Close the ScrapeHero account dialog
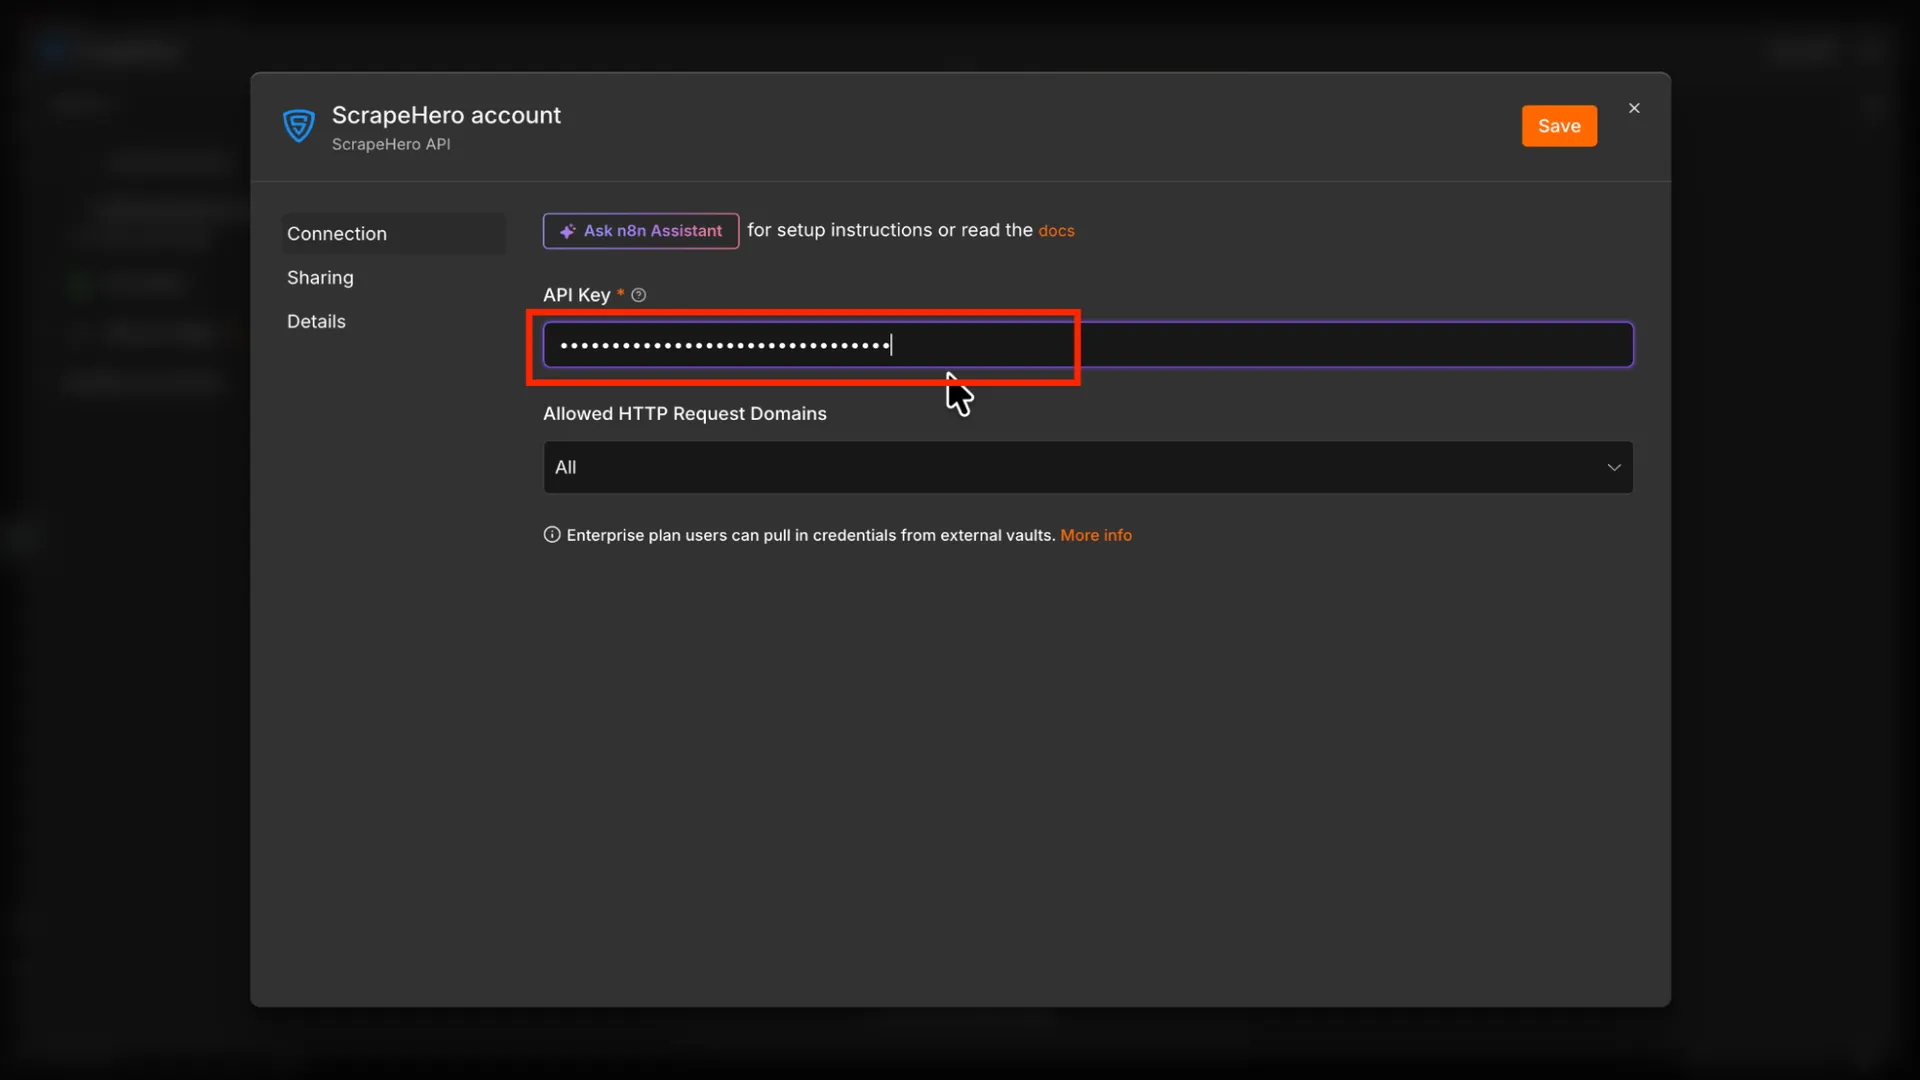Viewport: 1920px width, 1080px height. click(x=1634, y=108)
